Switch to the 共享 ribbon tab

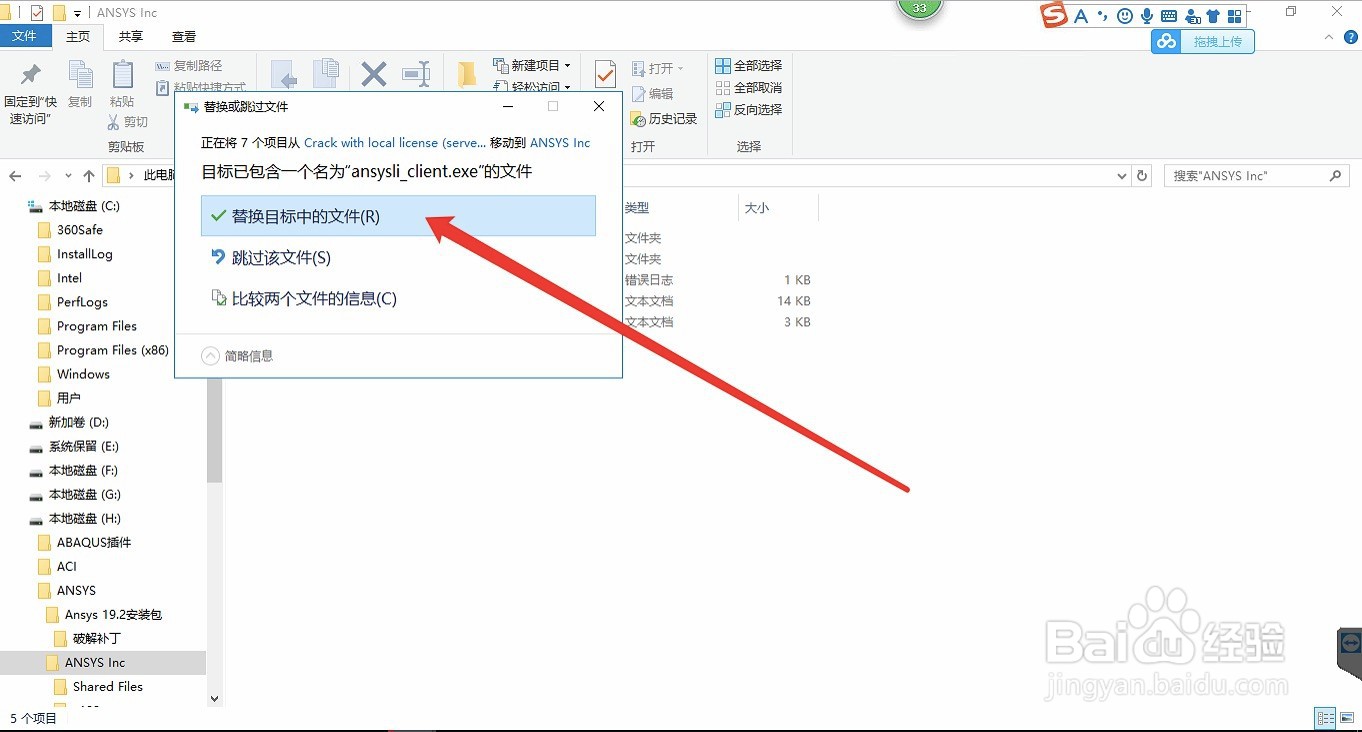point(130,36)
